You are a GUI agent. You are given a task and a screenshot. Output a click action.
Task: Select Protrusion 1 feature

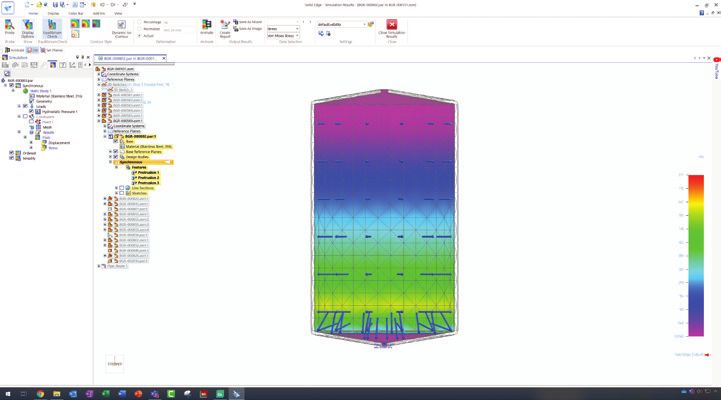[x=149, y=172]
